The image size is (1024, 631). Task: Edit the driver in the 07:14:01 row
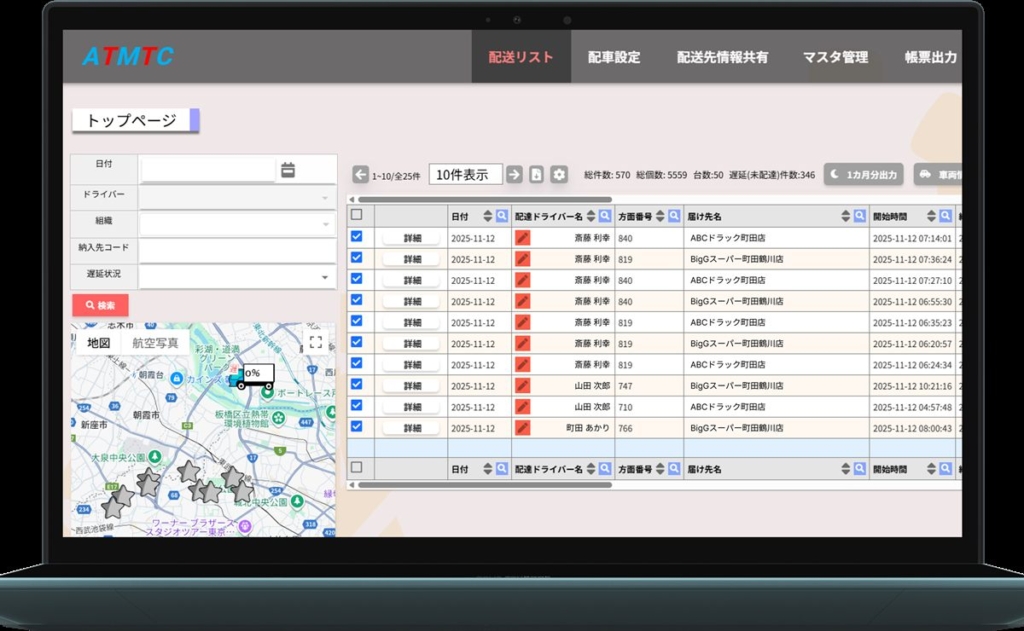coord(522,238)
